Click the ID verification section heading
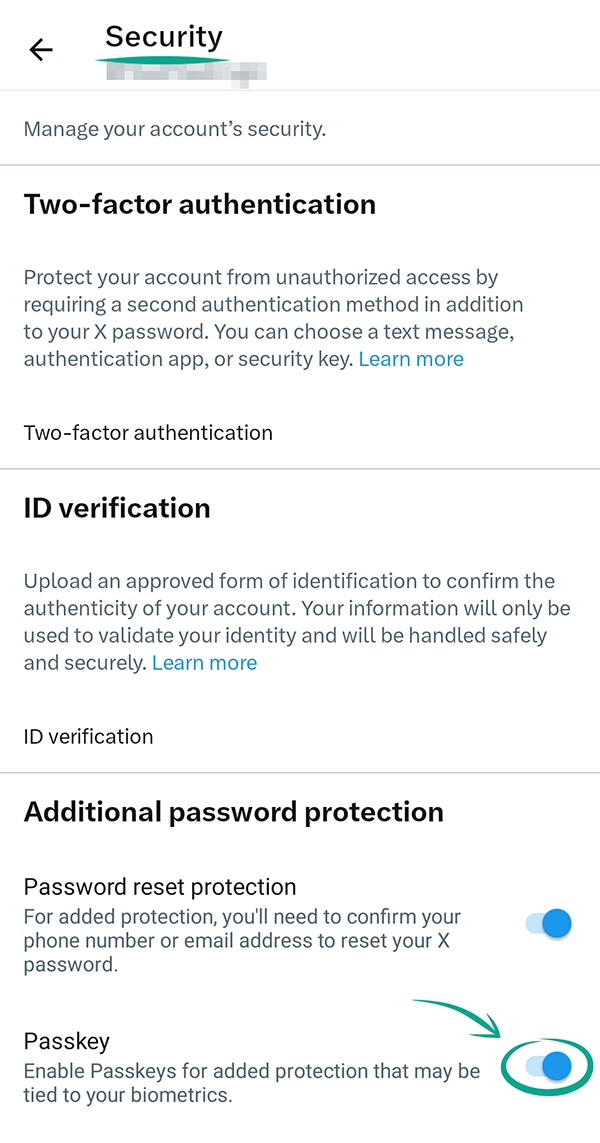600x1143 pixels. point(117,508)
